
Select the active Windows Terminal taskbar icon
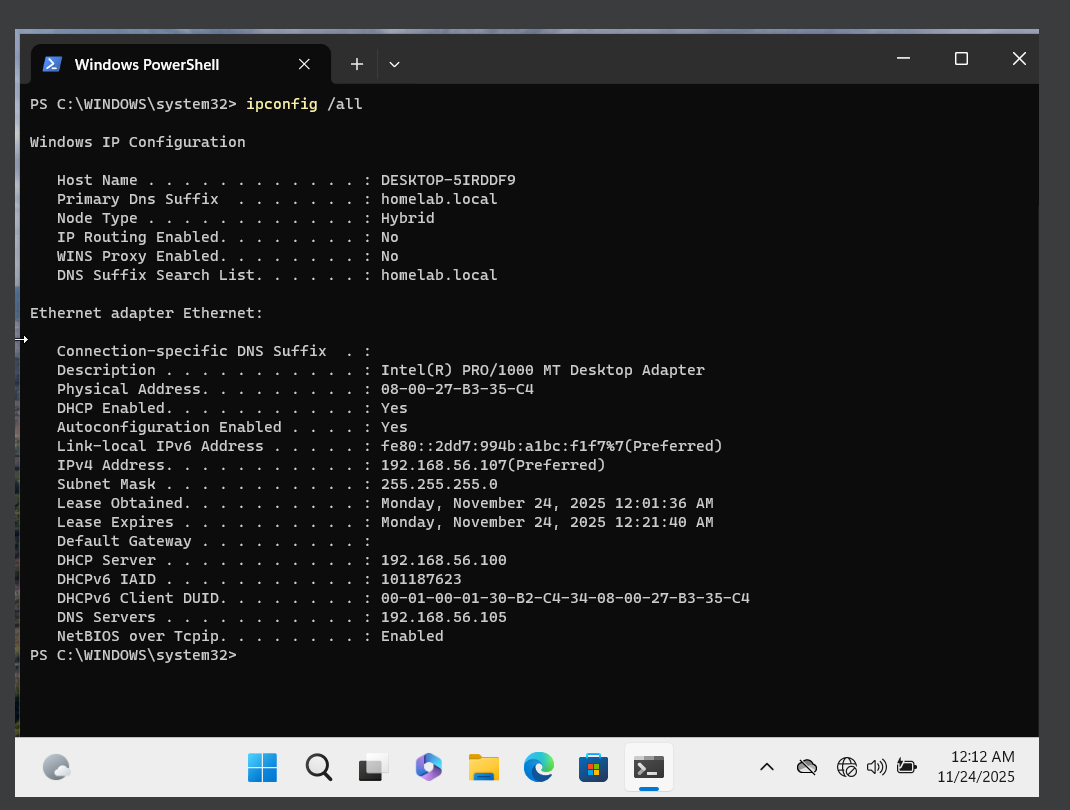point(648,767)
